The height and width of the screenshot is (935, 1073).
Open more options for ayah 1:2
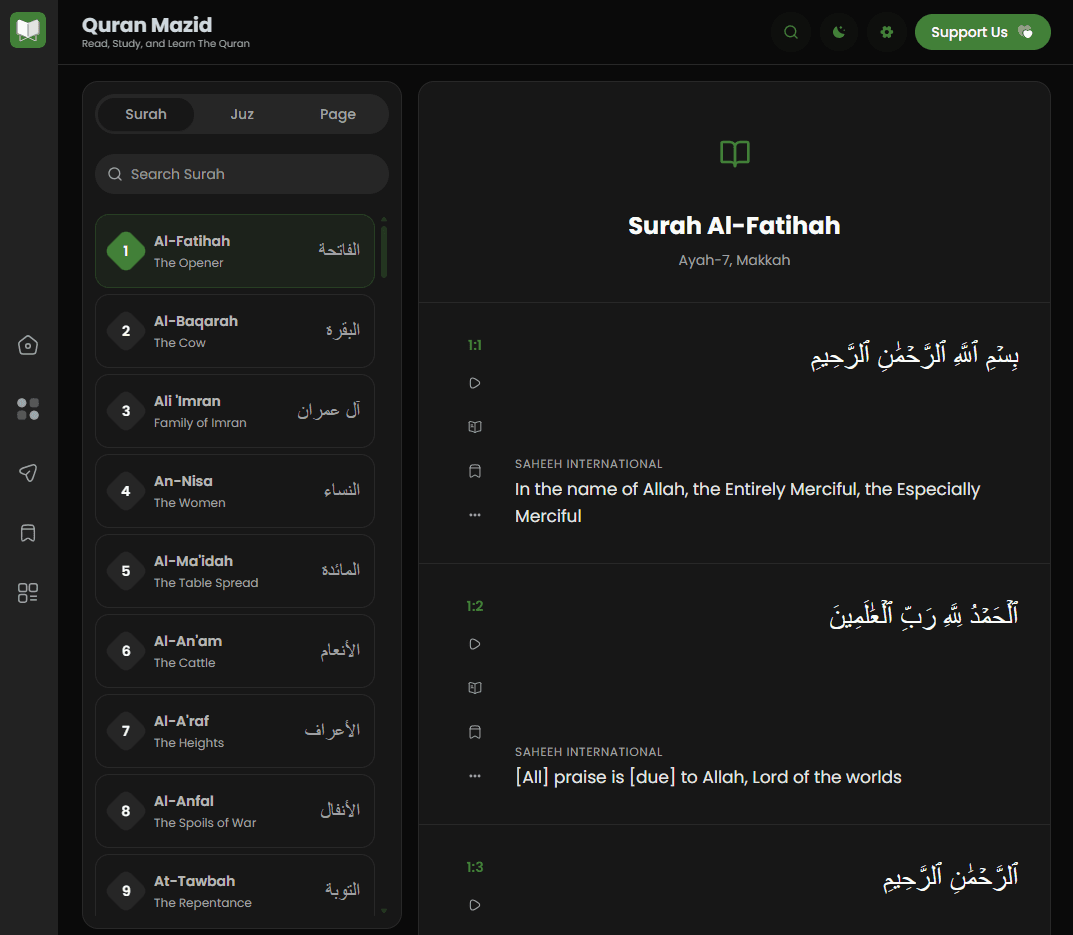[x=475, y=776]
